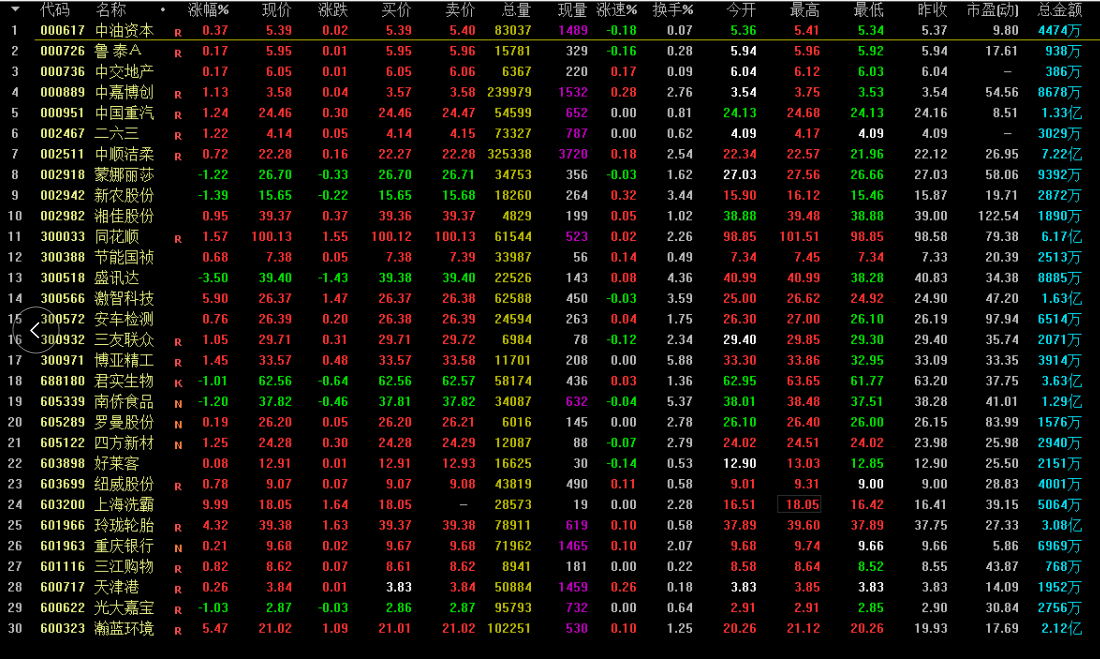Click the R marker beside 中油资本
1100x659 pixels.
click(x=178, y=33)
